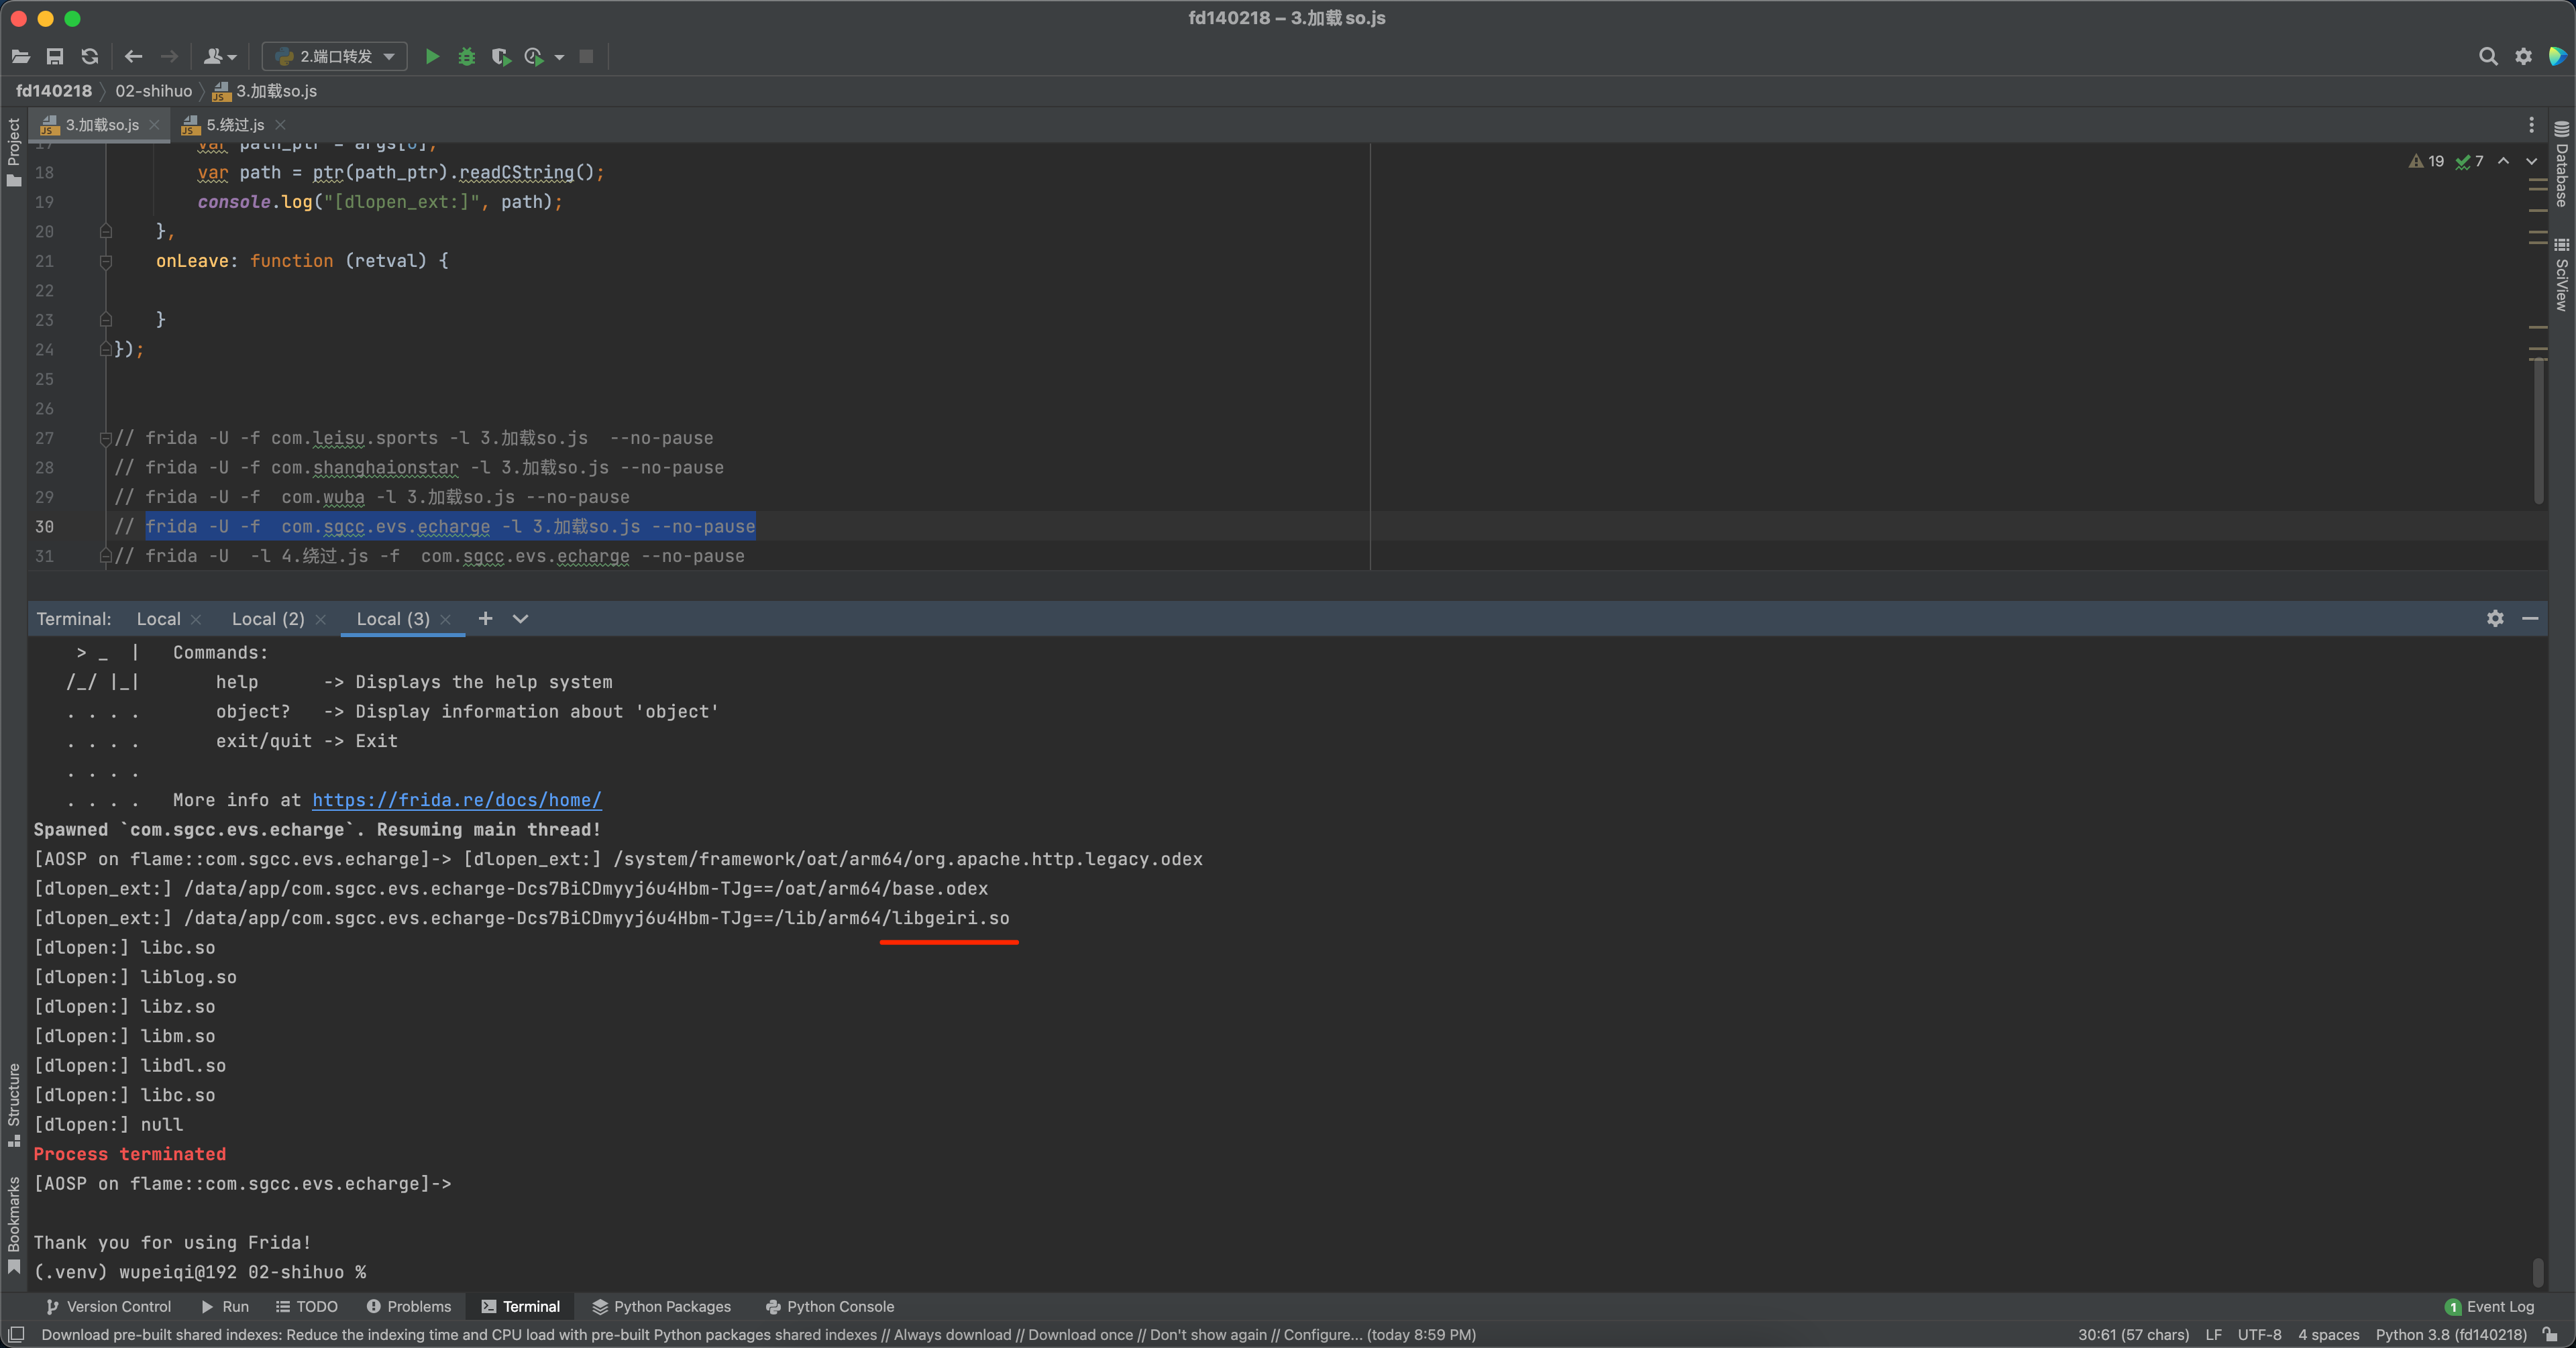Screen dimensions: 2576x1348
Task: Open the Python Packages tool window
Action: pos(662,1307)
